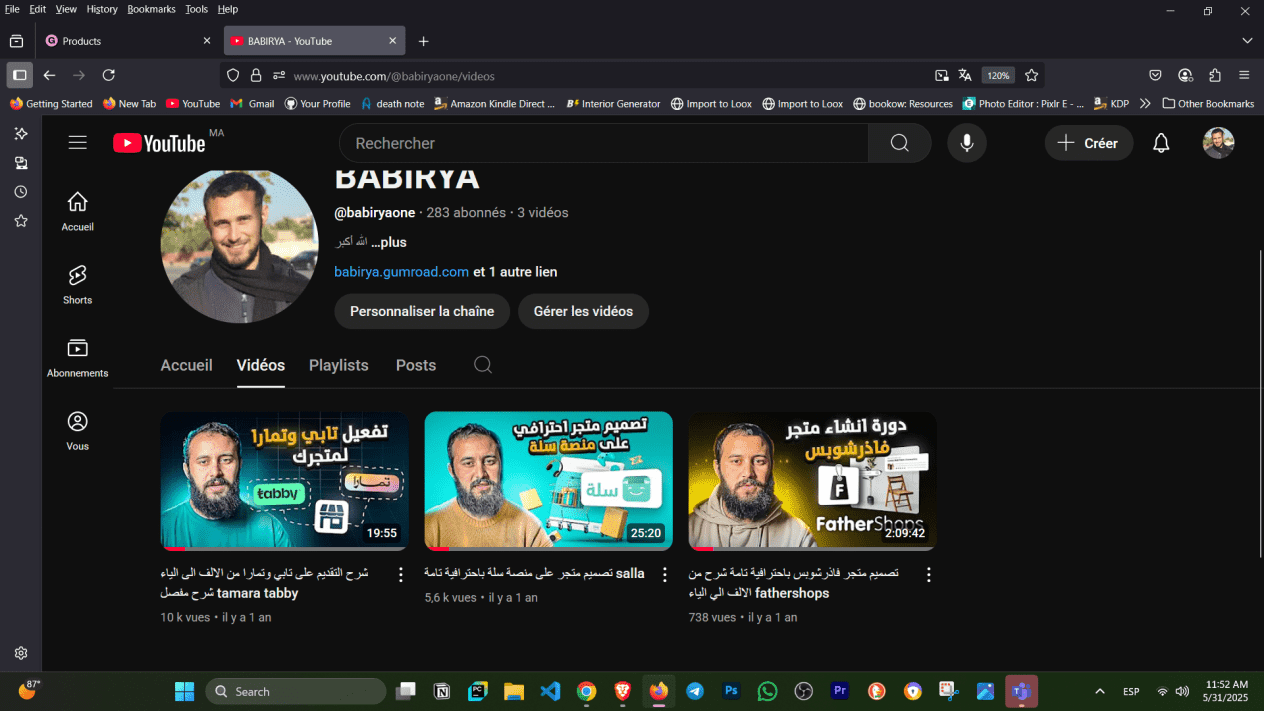Open options menu for salla video
Viewport: 1264px width, 711px height.
coord(665,574)
